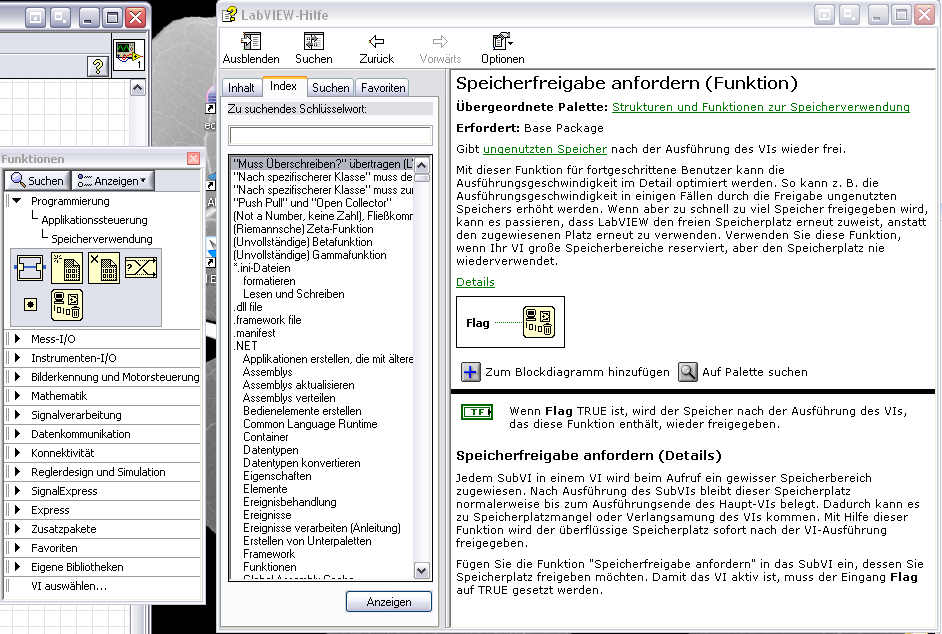942x634 pixels.
Task: Expand Bilderkennung und Motorsteuerung category
Action: tap(17, 377)
